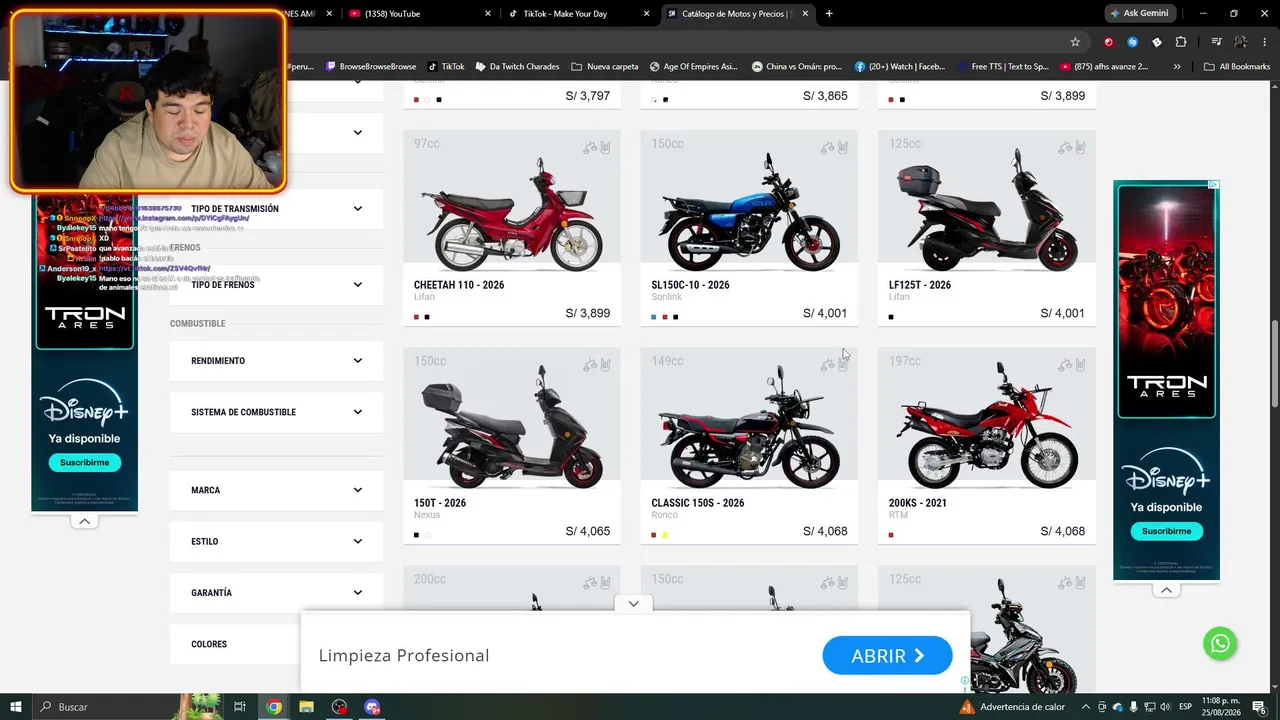Viewport: 1280px width, 720px height.
Task: Open the CHEETAH 110 - 2026 listing title
Action: pos(459,285)
